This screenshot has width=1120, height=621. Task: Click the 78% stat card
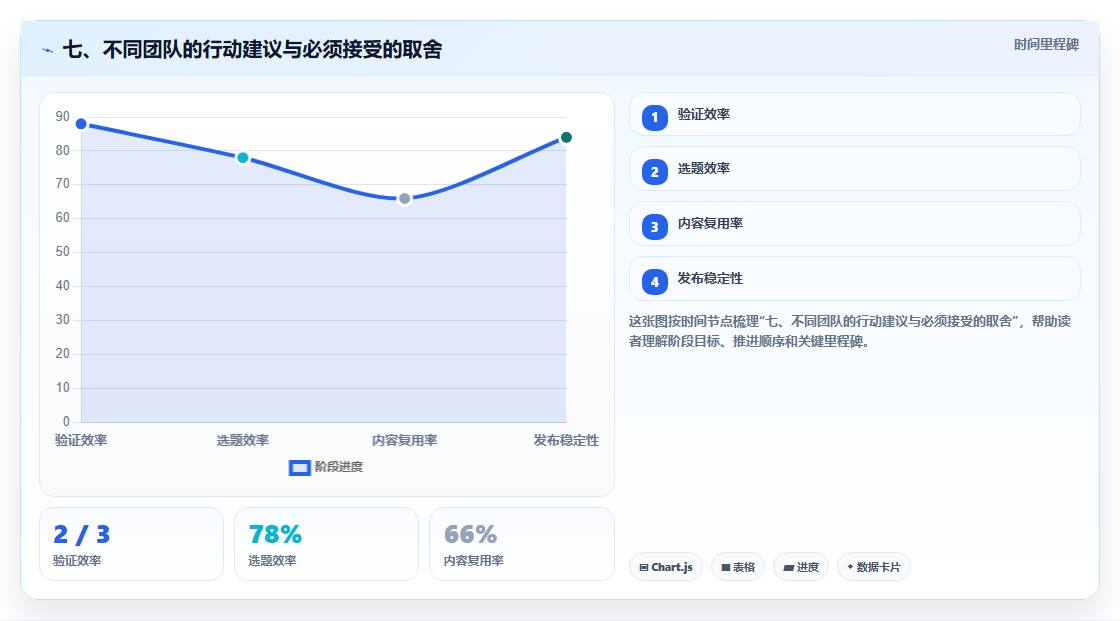tap(326, 545)
